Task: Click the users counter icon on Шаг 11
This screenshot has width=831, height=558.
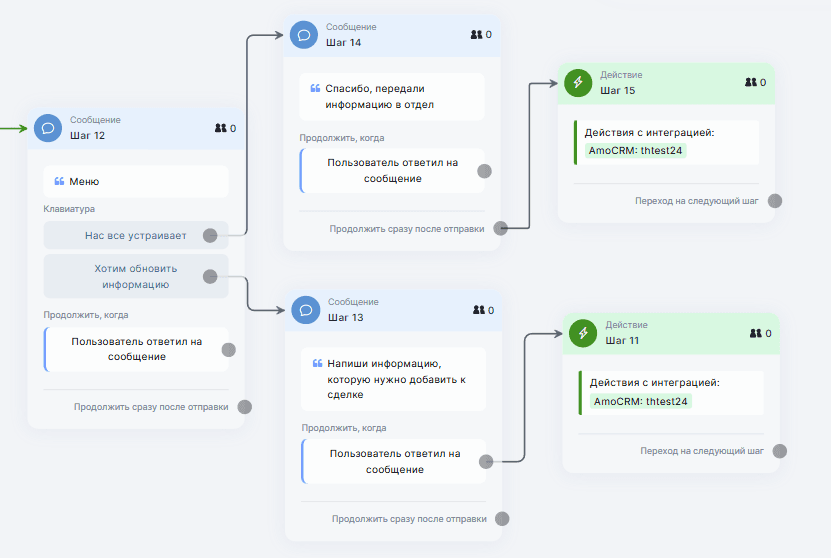Action: (x=756, y=333)
